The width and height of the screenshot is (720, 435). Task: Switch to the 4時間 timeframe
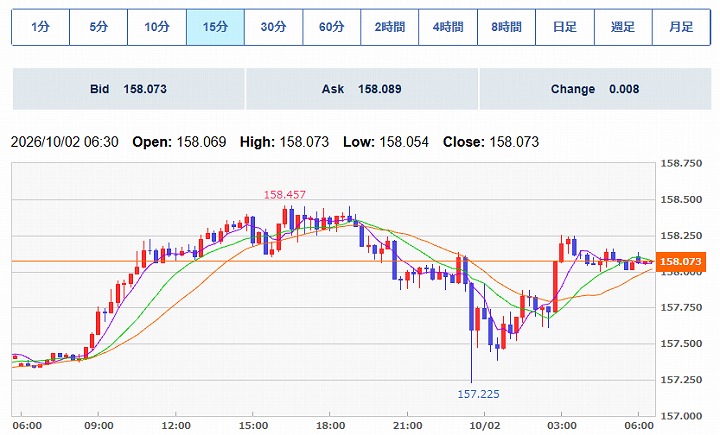coord(448,27)
